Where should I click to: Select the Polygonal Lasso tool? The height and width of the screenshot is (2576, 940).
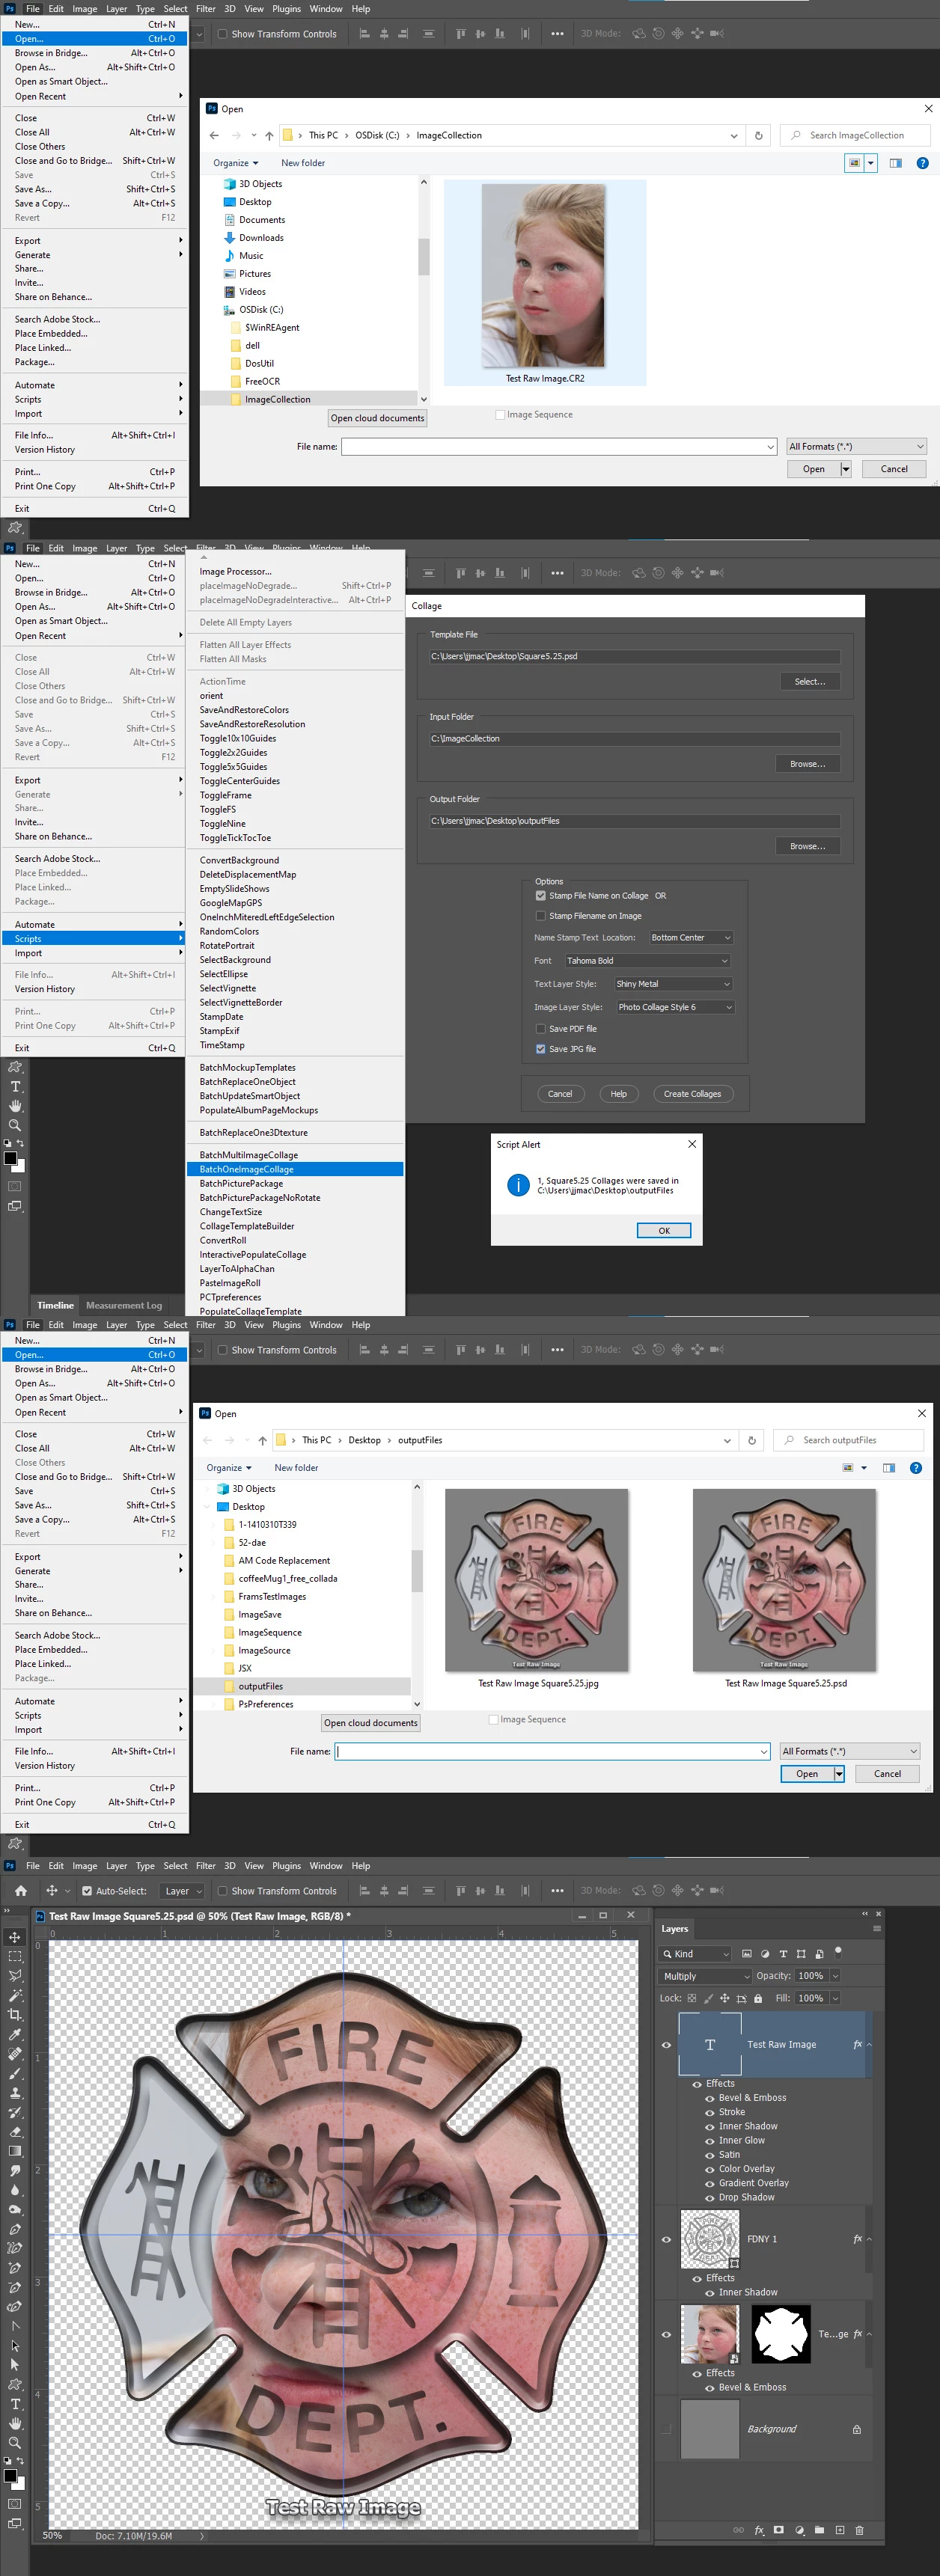click(15, 1976)
